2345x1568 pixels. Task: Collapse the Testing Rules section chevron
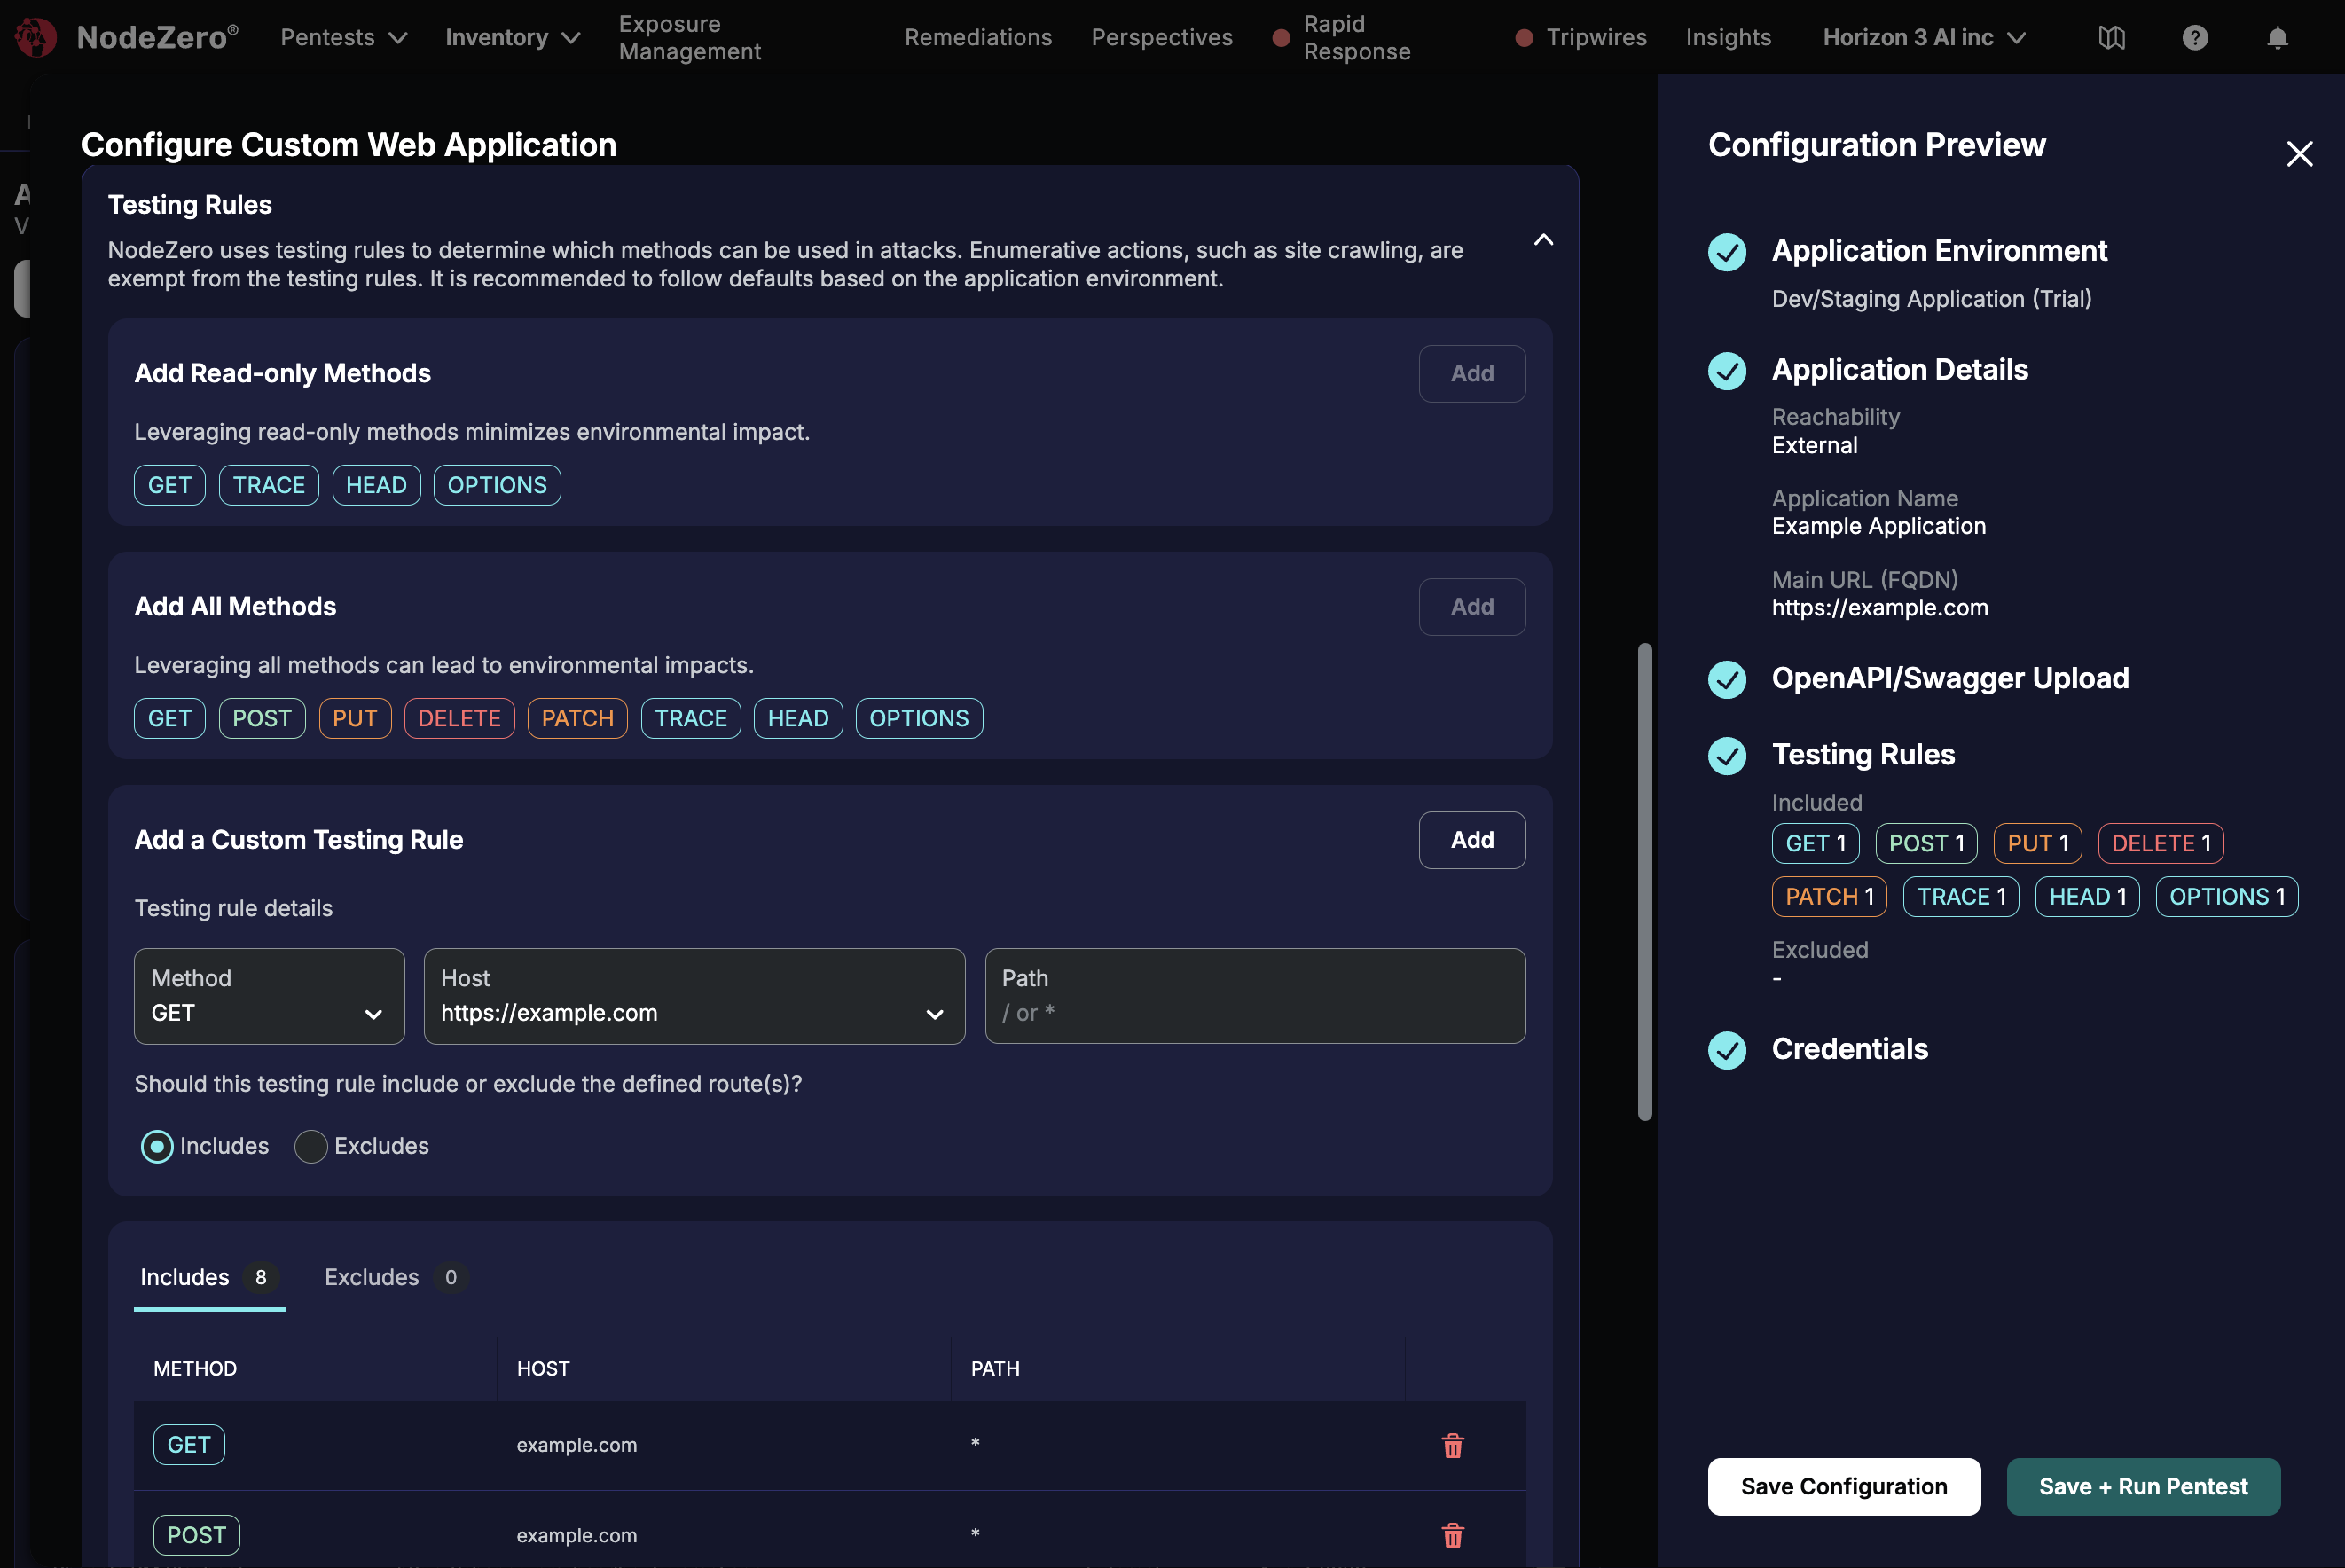pyautogui.click(x=1543, y=240)
